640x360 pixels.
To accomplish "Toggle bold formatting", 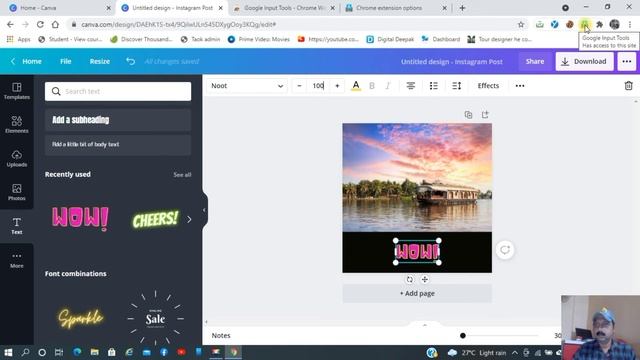I will pyautogui.click(x=372, y=86).
